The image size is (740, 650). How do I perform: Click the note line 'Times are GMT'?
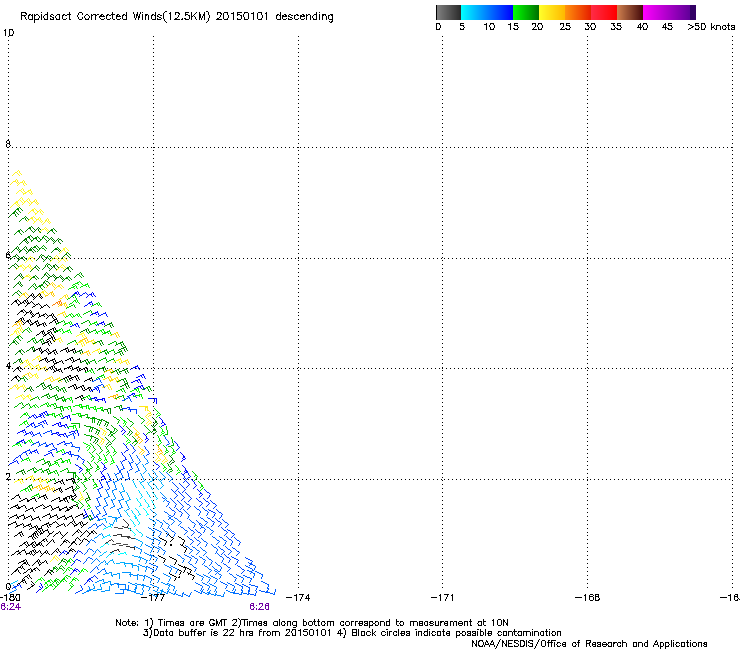pyautogui.click(x=193, y=623)
